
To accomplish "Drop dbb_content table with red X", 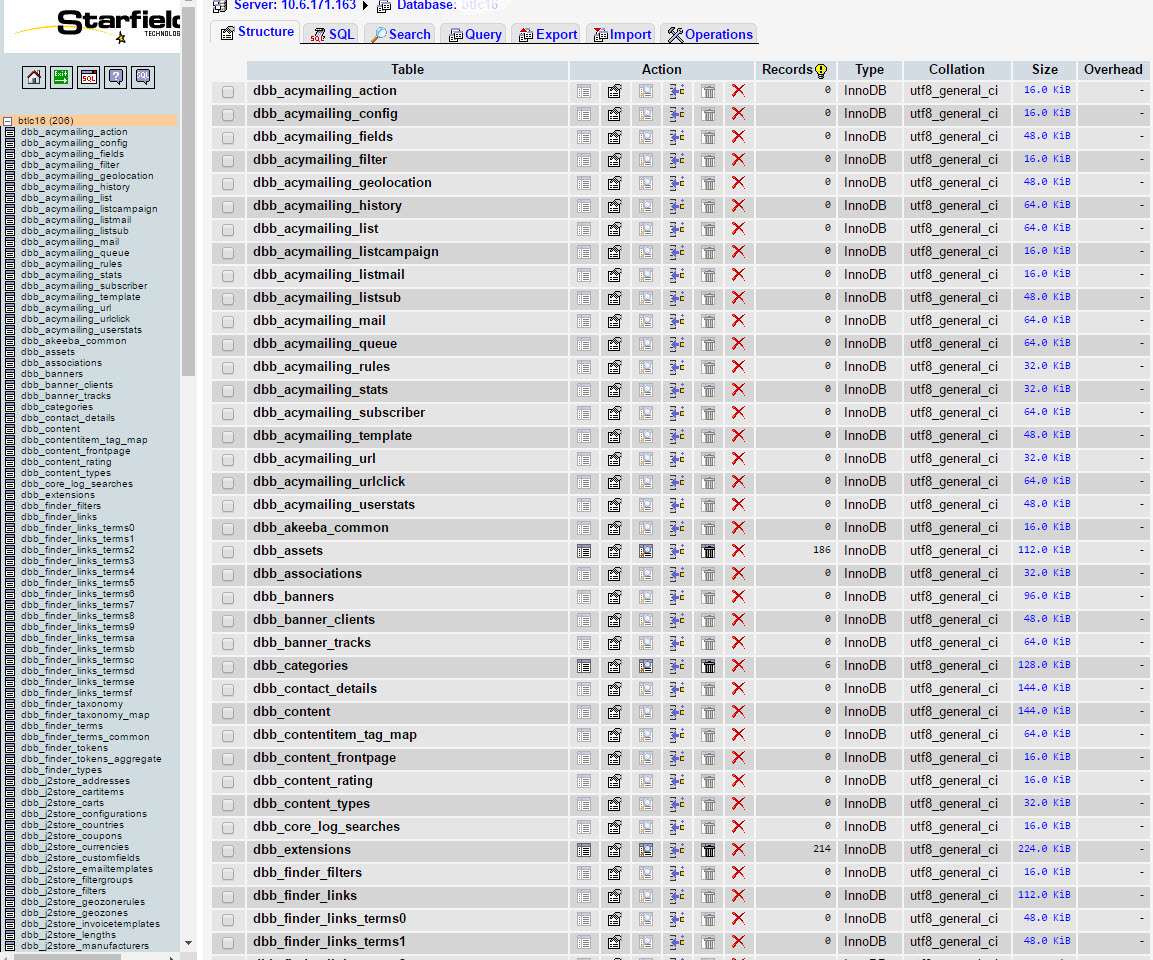I will 738,712.
